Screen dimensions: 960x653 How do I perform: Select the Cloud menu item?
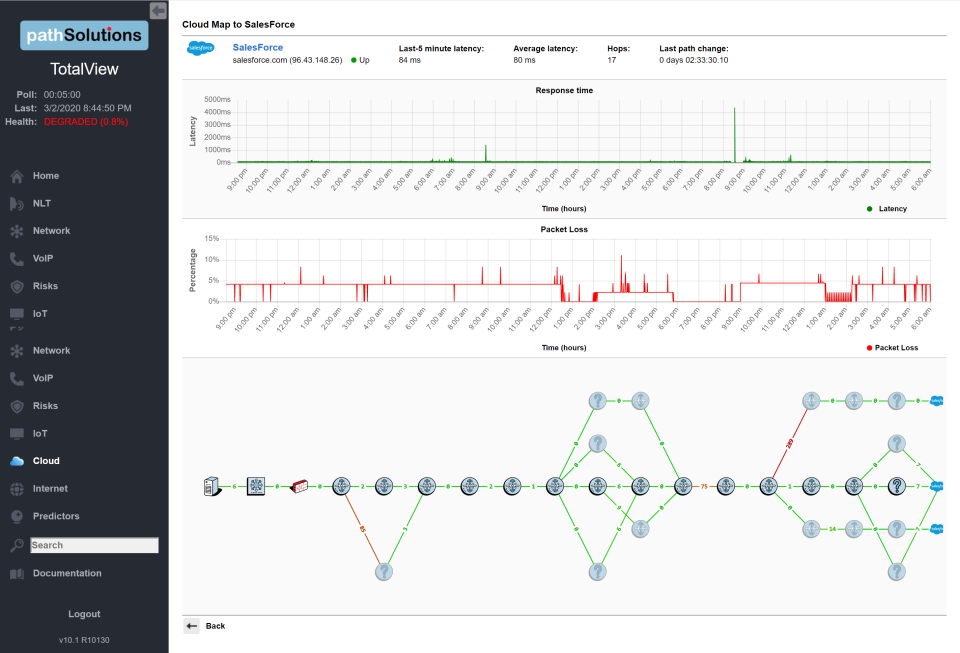coord(46,461)
